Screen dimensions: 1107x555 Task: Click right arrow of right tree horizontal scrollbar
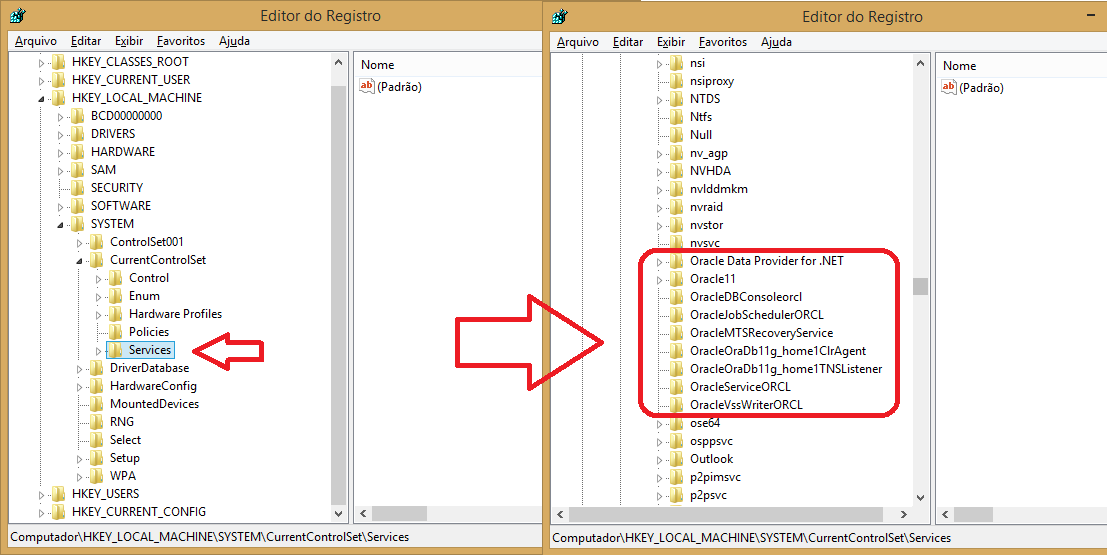coord(904,514)
